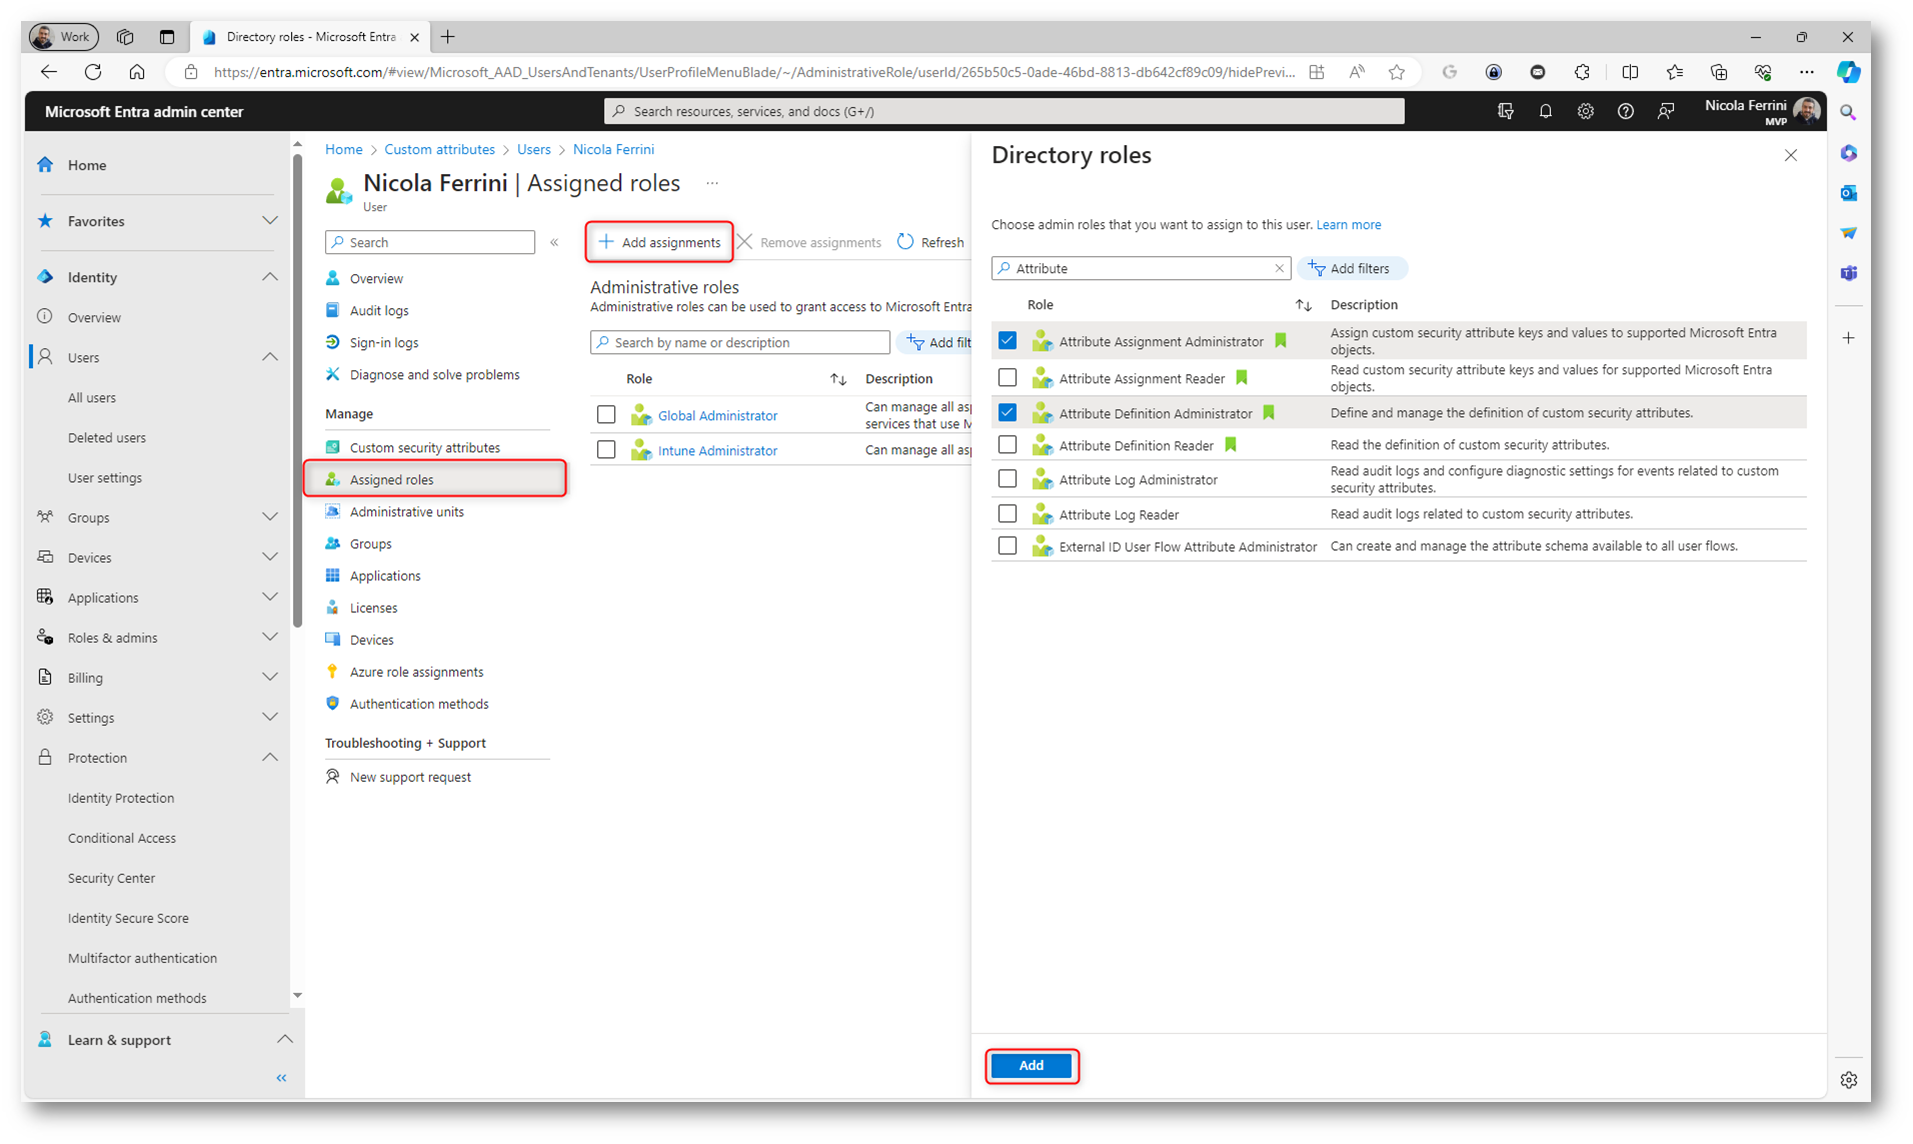The image size is (1913, 1144).
Task: Add this page to favorites star icon
Action: [1397, 72]
